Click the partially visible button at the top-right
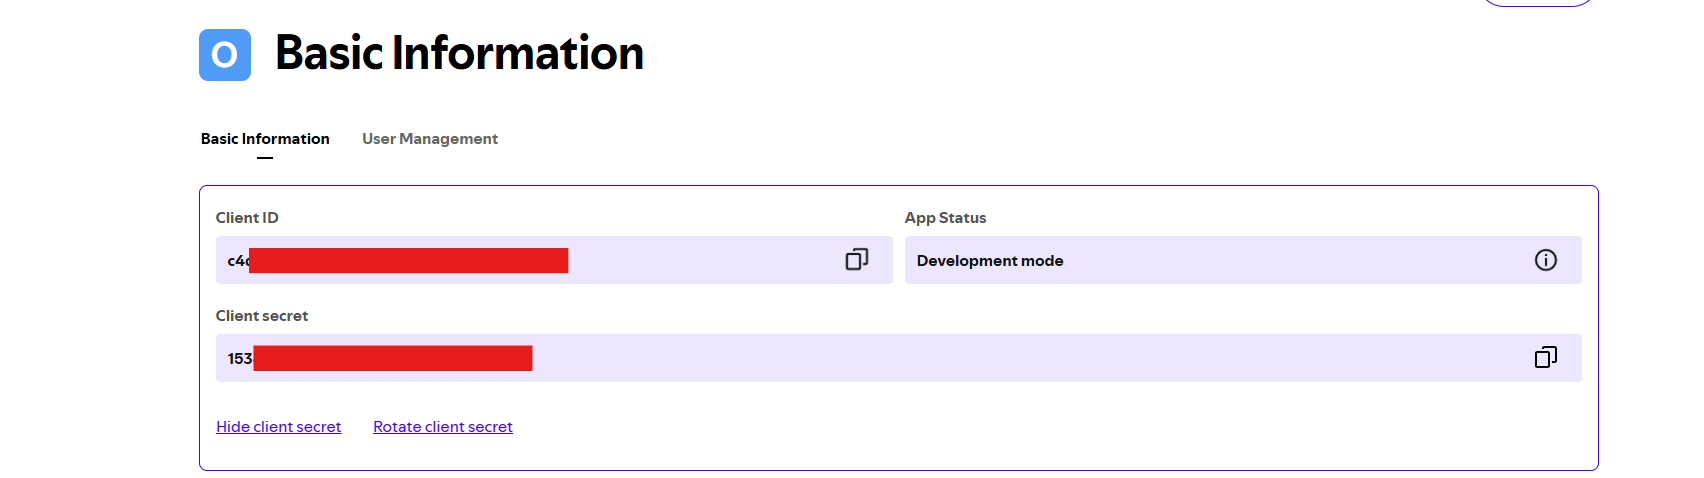The width and height of the screenshot is (1704, 478). coord(1537,3)
